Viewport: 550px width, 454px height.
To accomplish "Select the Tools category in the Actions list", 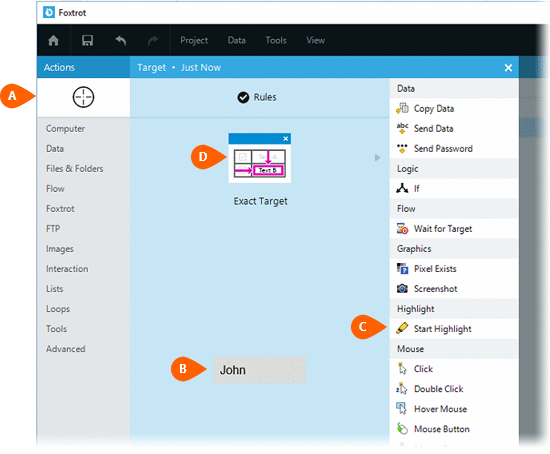I will (x=56, y=329).
